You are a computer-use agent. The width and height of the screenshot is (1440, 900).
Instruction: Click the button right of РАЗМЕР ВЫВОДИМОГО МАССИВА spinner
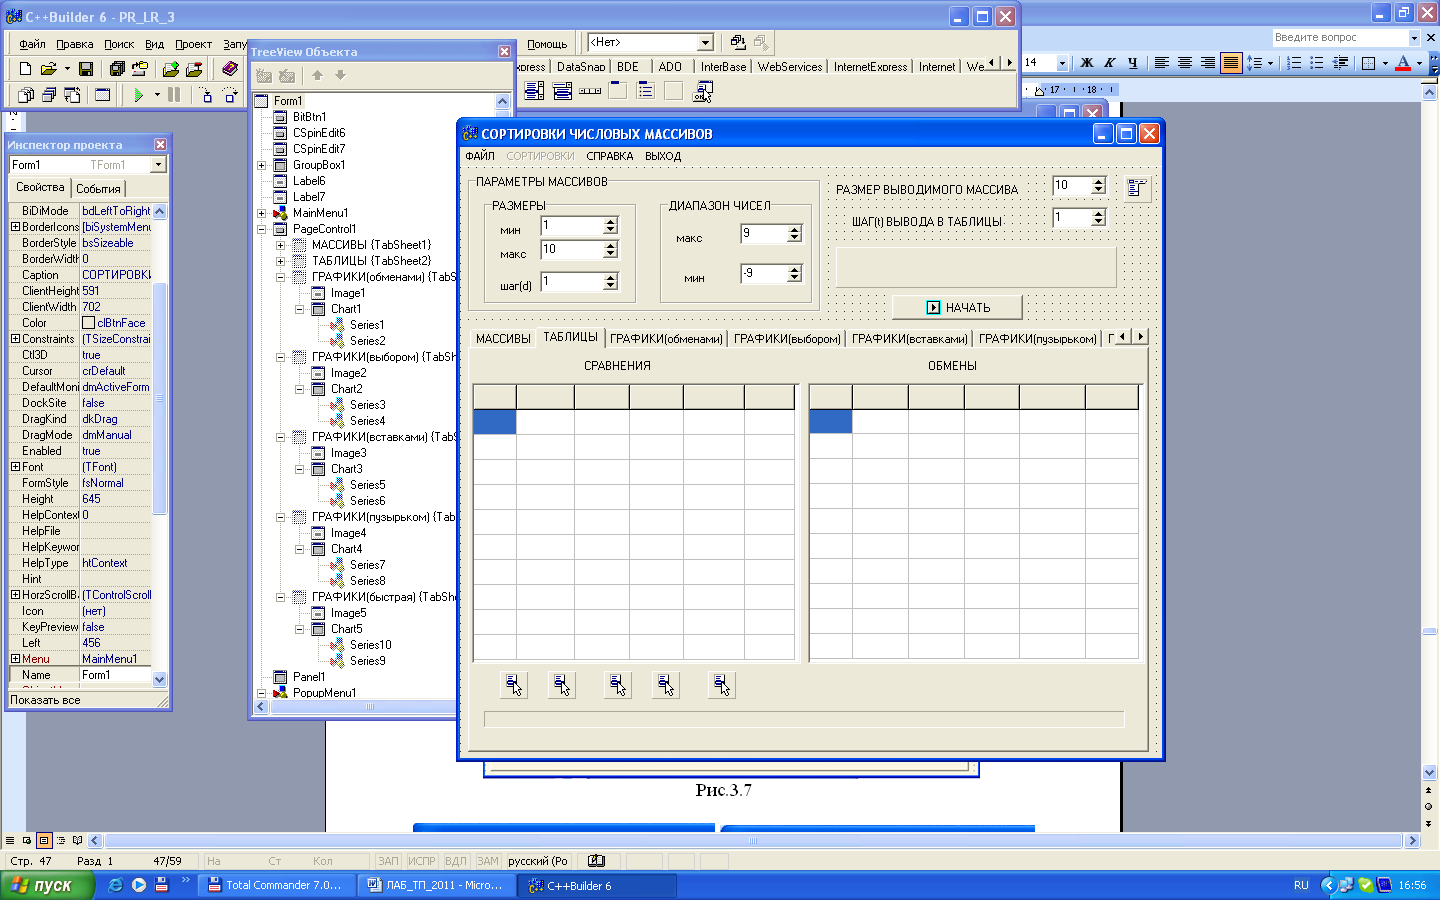[1137, 188]
